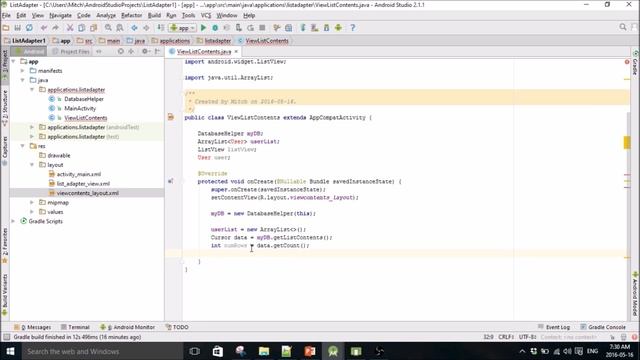Expand the mipmap folder

pyautogui.click(x=32, y=202)
